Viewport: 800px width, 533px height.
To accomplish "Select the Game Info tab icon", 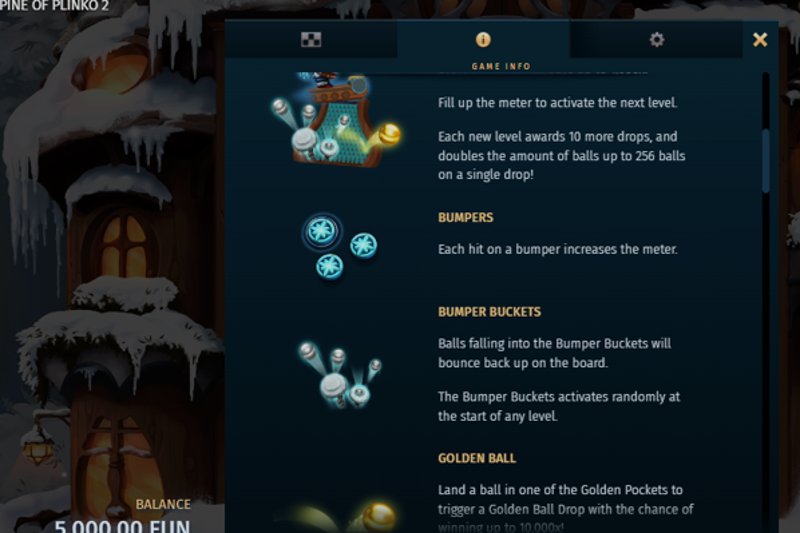I will point(483,39).
